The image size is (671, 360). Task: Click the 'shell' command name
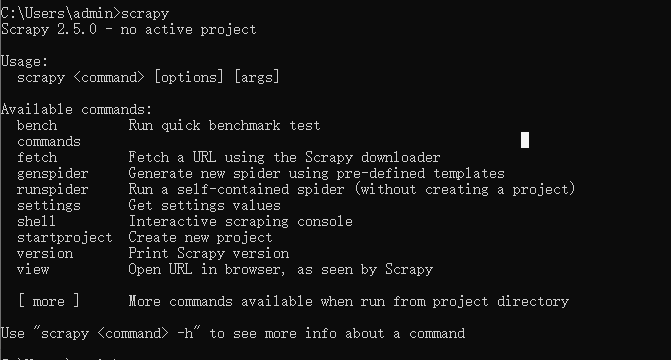click(x=36, y=221)
